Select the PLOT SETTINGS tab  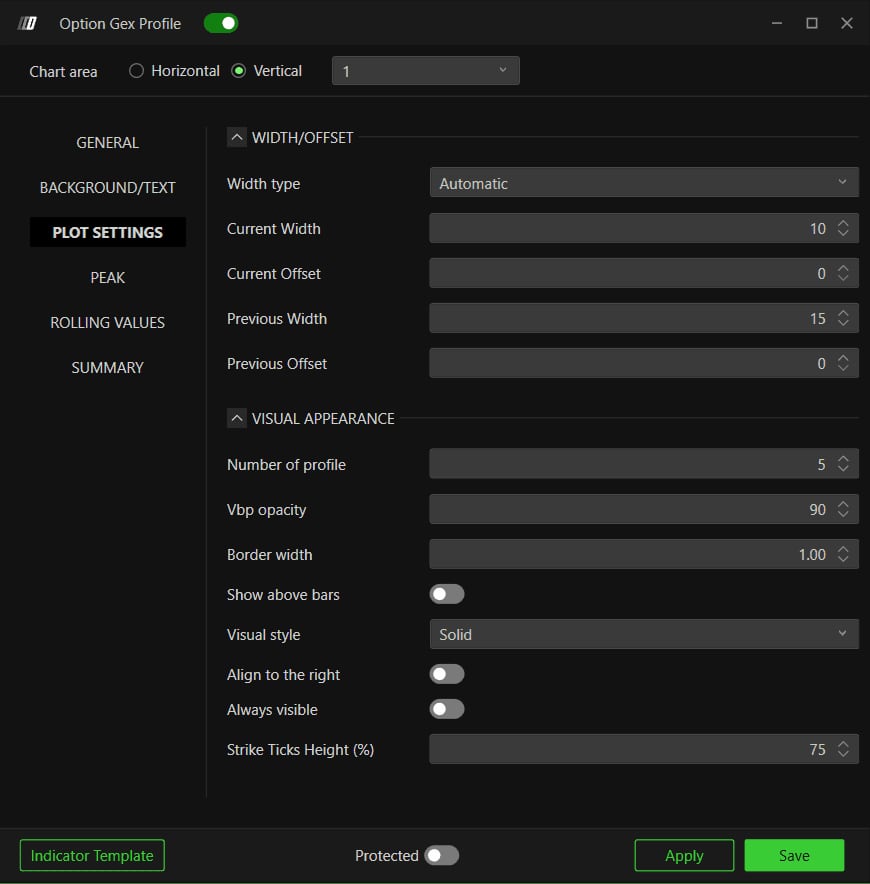(108, 232)
